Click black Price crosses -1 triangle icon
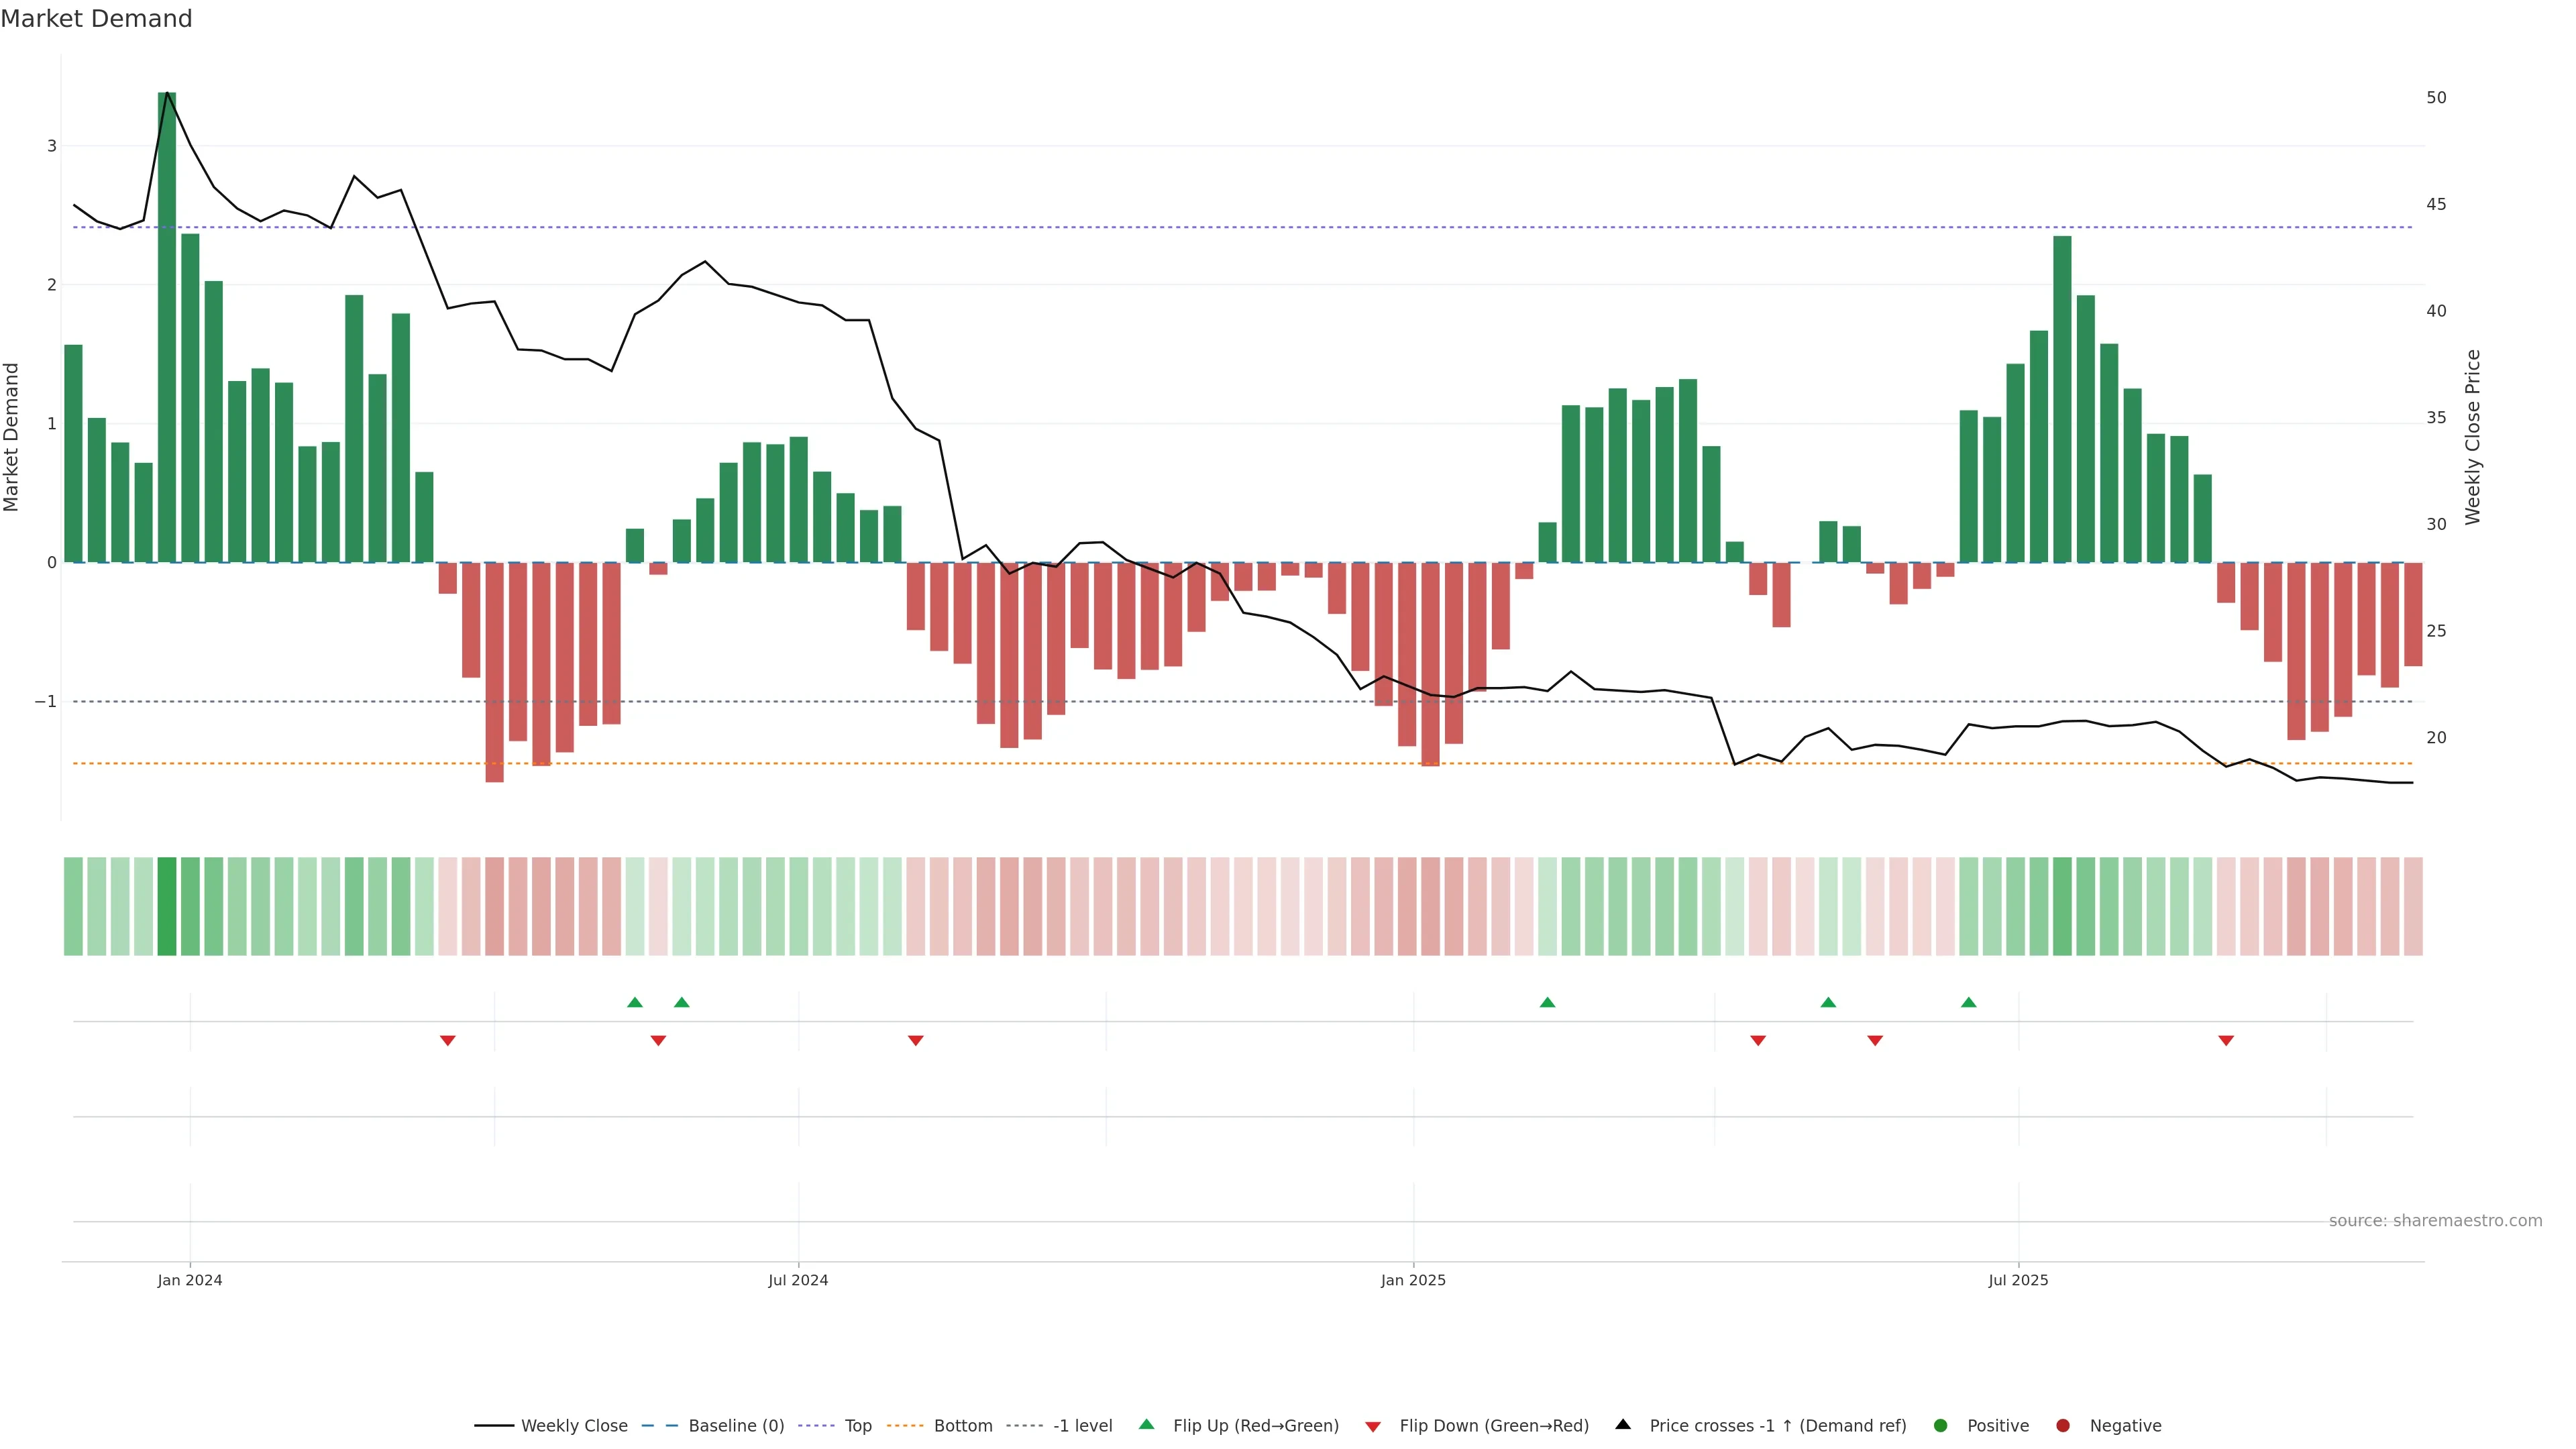Screen dimensions: 2576x1449 click(1623, 1425)
